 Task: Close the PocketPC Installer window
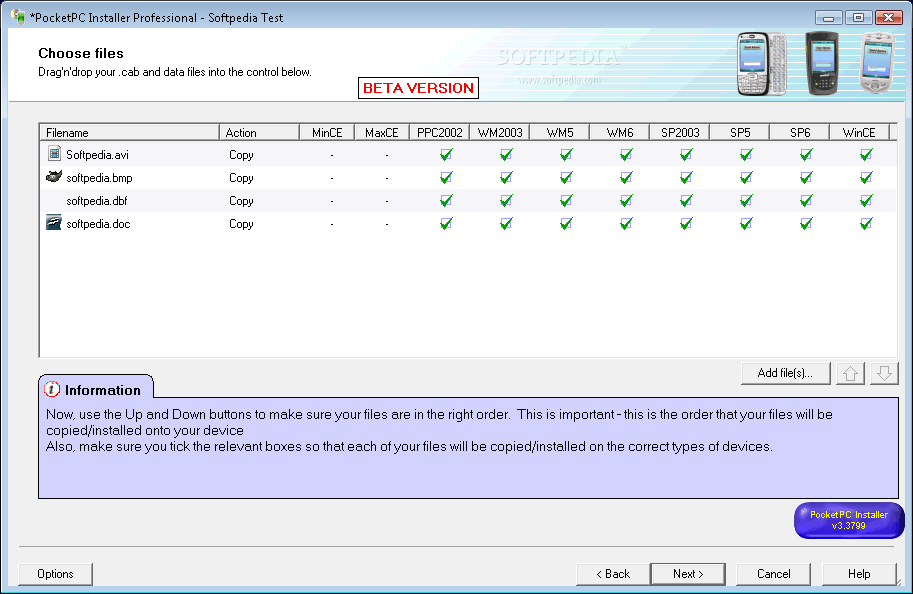889,17
